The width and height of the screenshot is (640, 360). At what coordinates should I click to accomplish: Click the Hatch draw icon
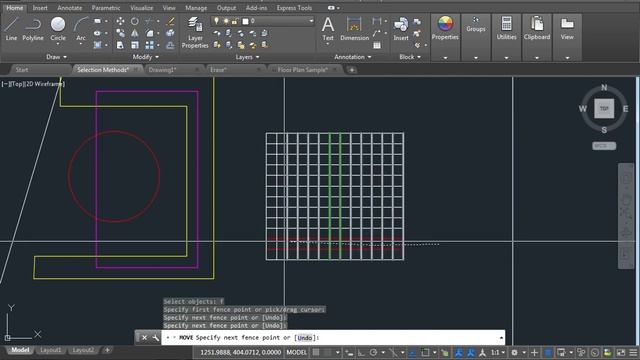[98, 45]
